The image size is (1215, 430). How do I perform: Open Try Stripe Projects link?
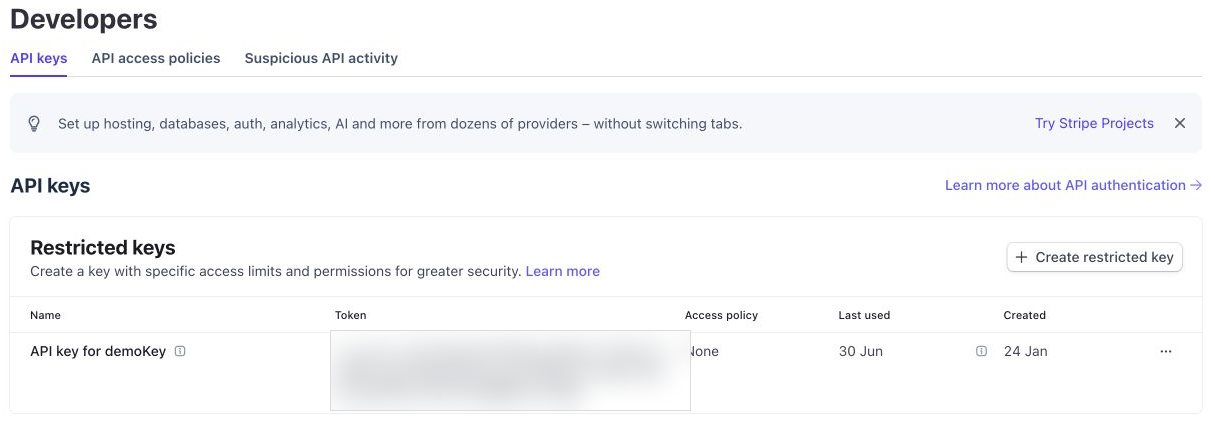[x=1094, y=124]
